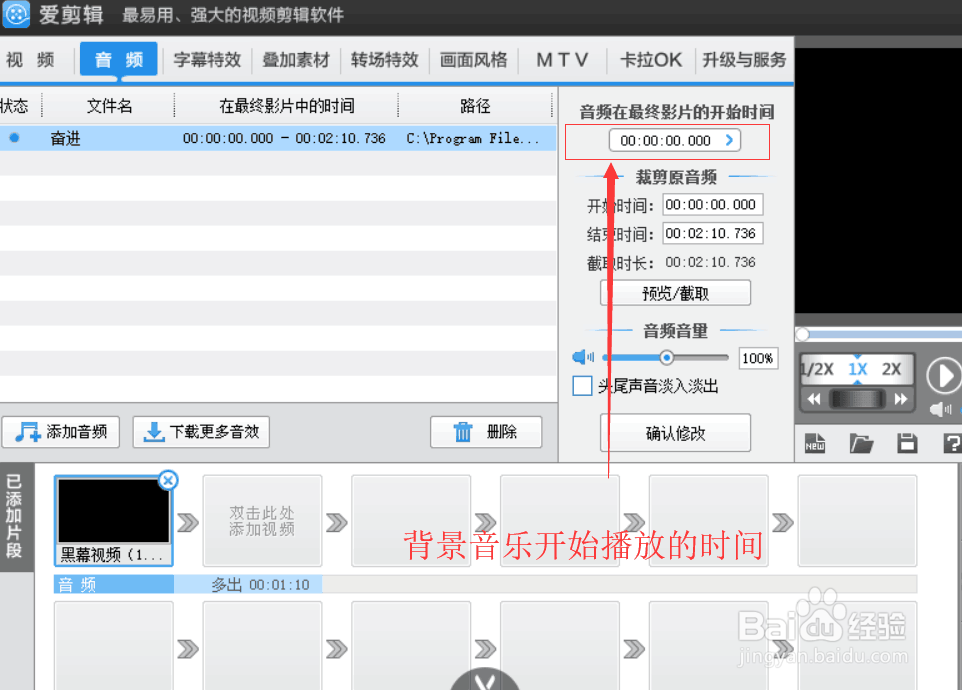Remove the 黑幕视频 clip with X icon
Screen dimensions: 962x690
[x=168, y=480]
